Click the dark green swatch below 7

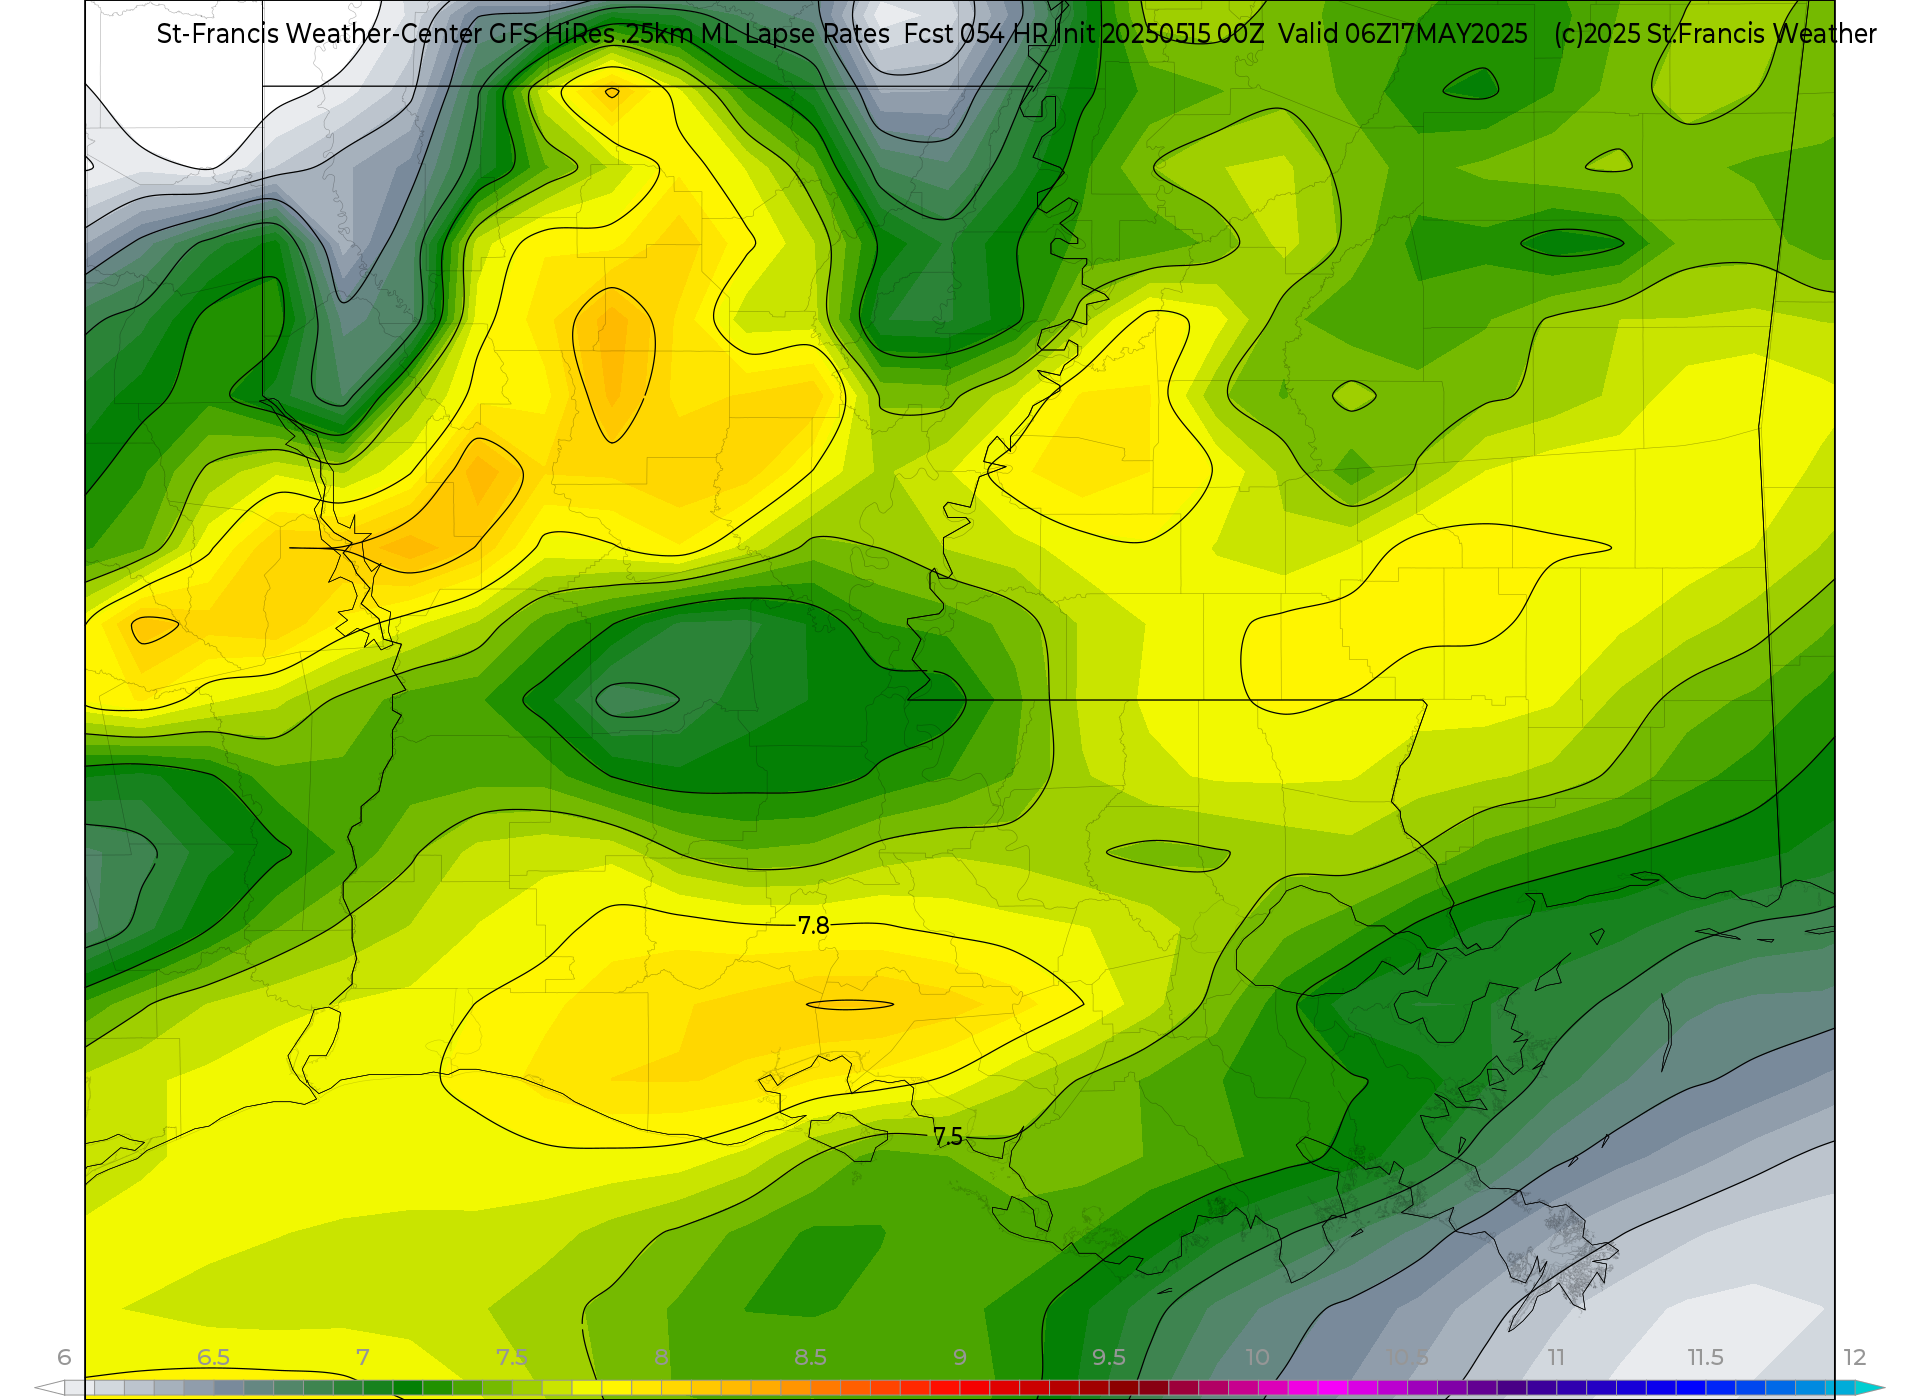tap(378, 1388)
